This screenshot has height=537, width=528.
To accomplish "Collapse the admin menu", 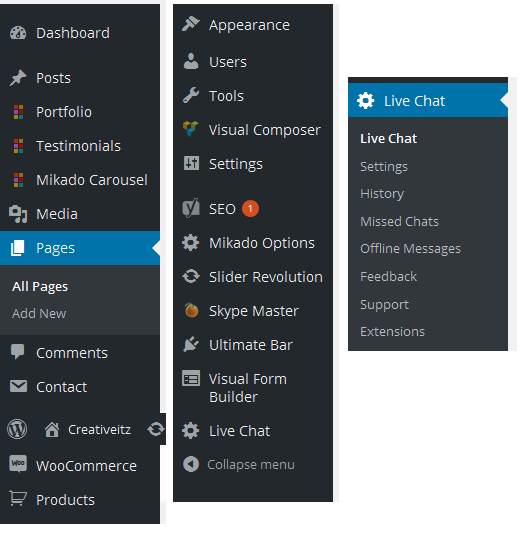I will click(239, 465).
